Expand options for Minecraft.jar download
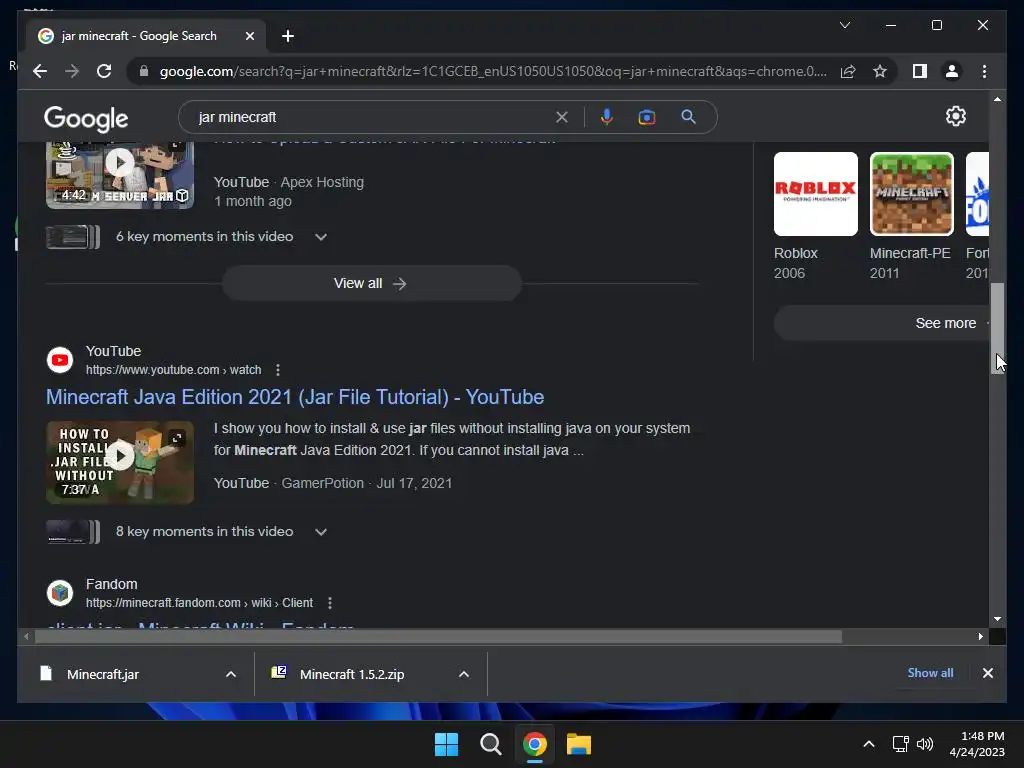This screenshot has height=768, width=1024. 231,674
